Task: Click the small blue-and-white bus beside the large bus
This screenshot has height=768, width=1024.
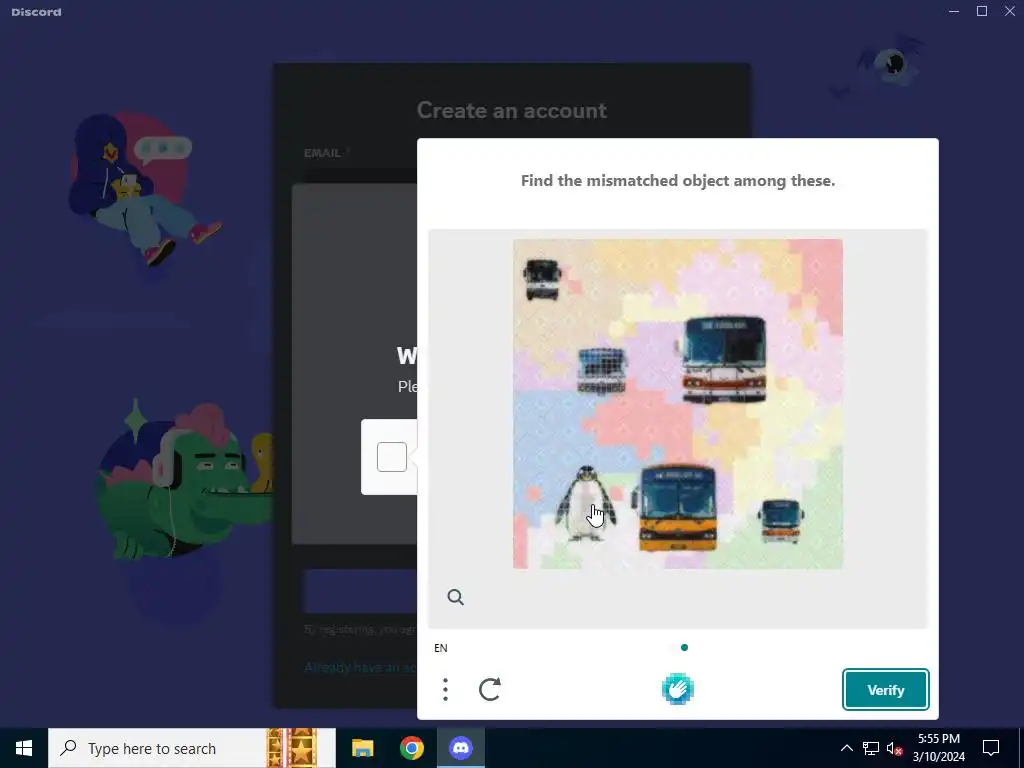Action: (601, 371)
